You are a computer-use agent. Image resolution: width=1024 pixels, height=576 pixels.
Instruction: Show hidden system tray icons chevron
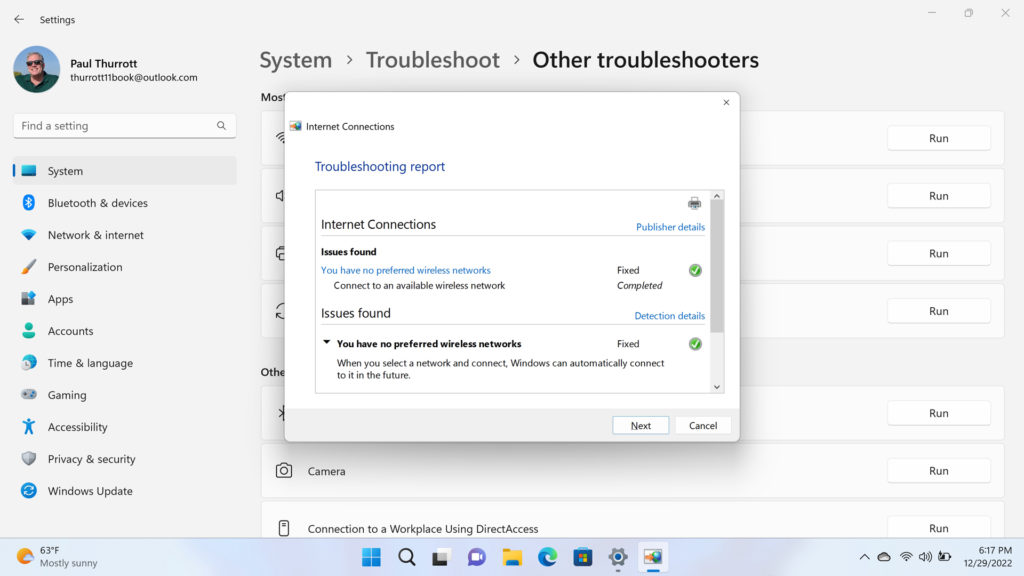864,557
